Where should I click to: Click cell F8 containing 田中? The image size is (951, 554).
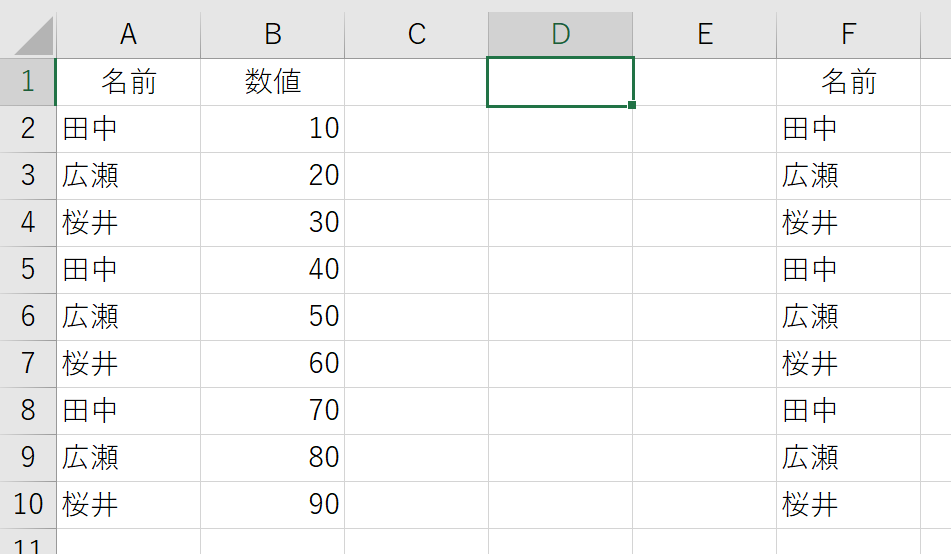849,411
